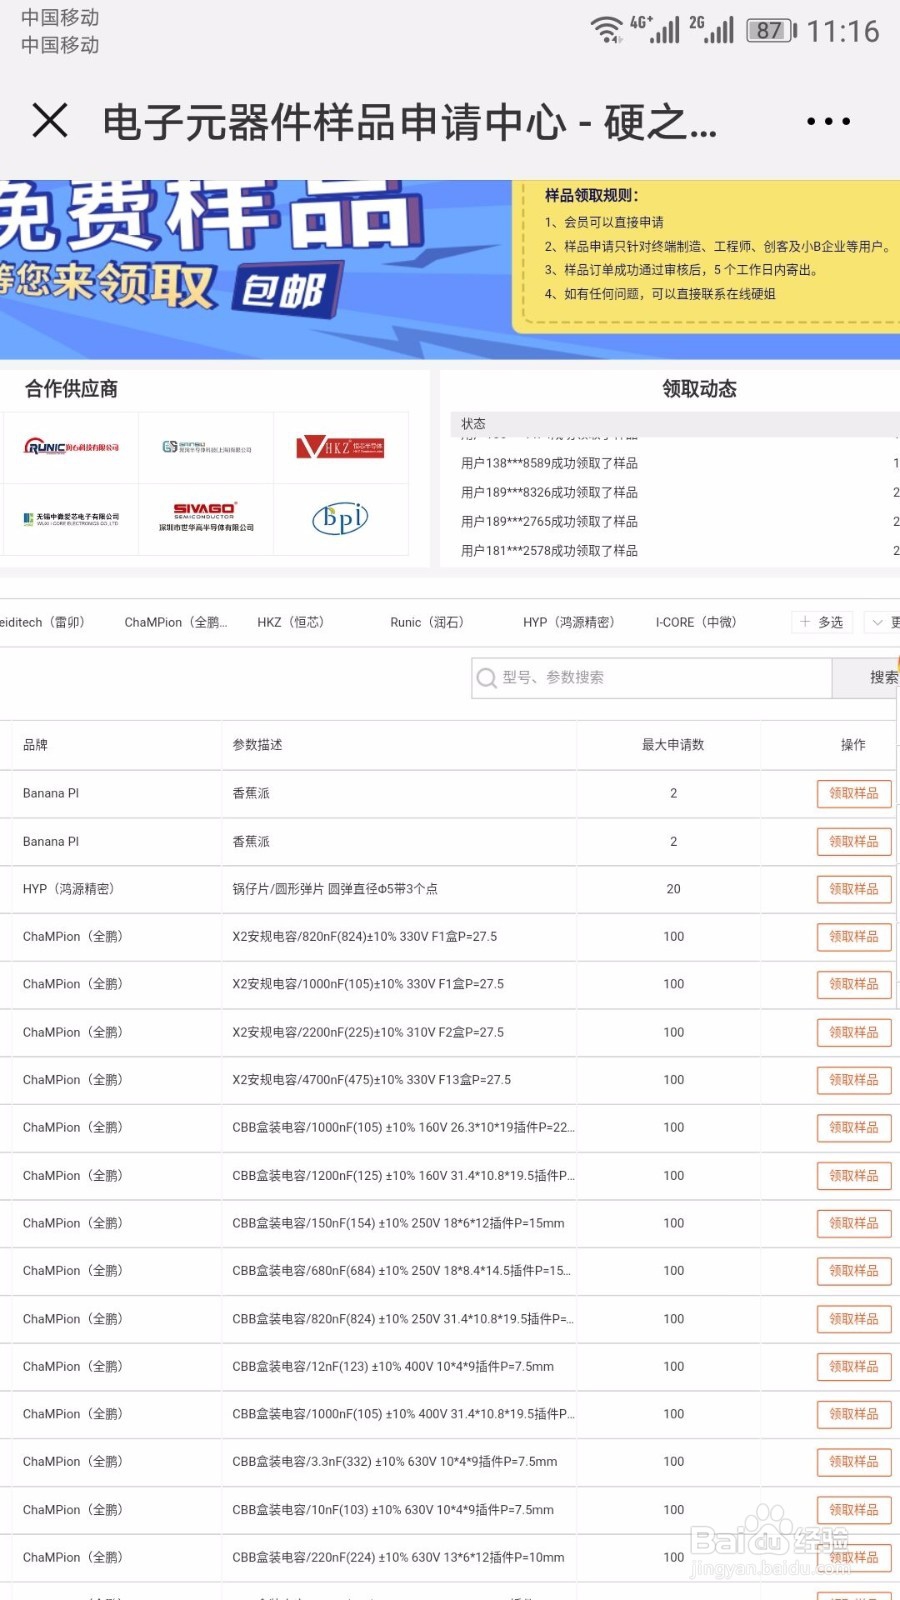Click 领取样品 for CBB 820nF(824) 250V row
Image resolution: width=900 pixels, height=1600 pixels.
pyautogui.click(x=854, y=1319)
